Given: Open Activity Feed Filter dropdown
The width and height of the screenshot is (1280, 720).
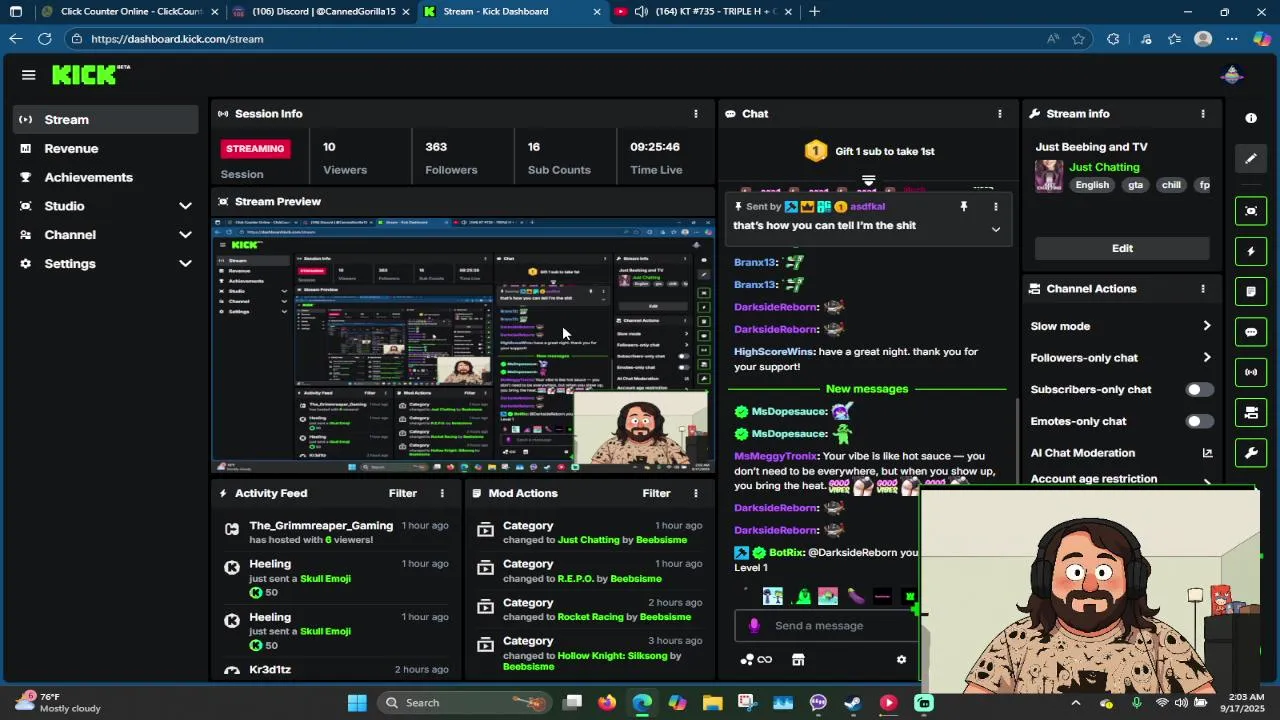Looking at the screenshot, I should point(403,493).
